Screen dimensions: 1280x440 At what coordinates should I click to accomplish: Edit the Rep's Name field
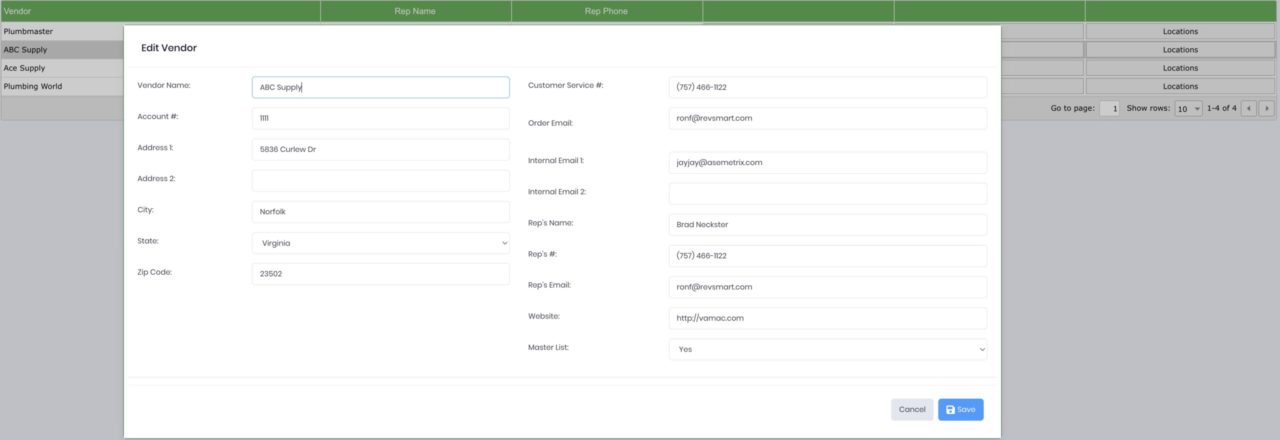pos(827,224)
